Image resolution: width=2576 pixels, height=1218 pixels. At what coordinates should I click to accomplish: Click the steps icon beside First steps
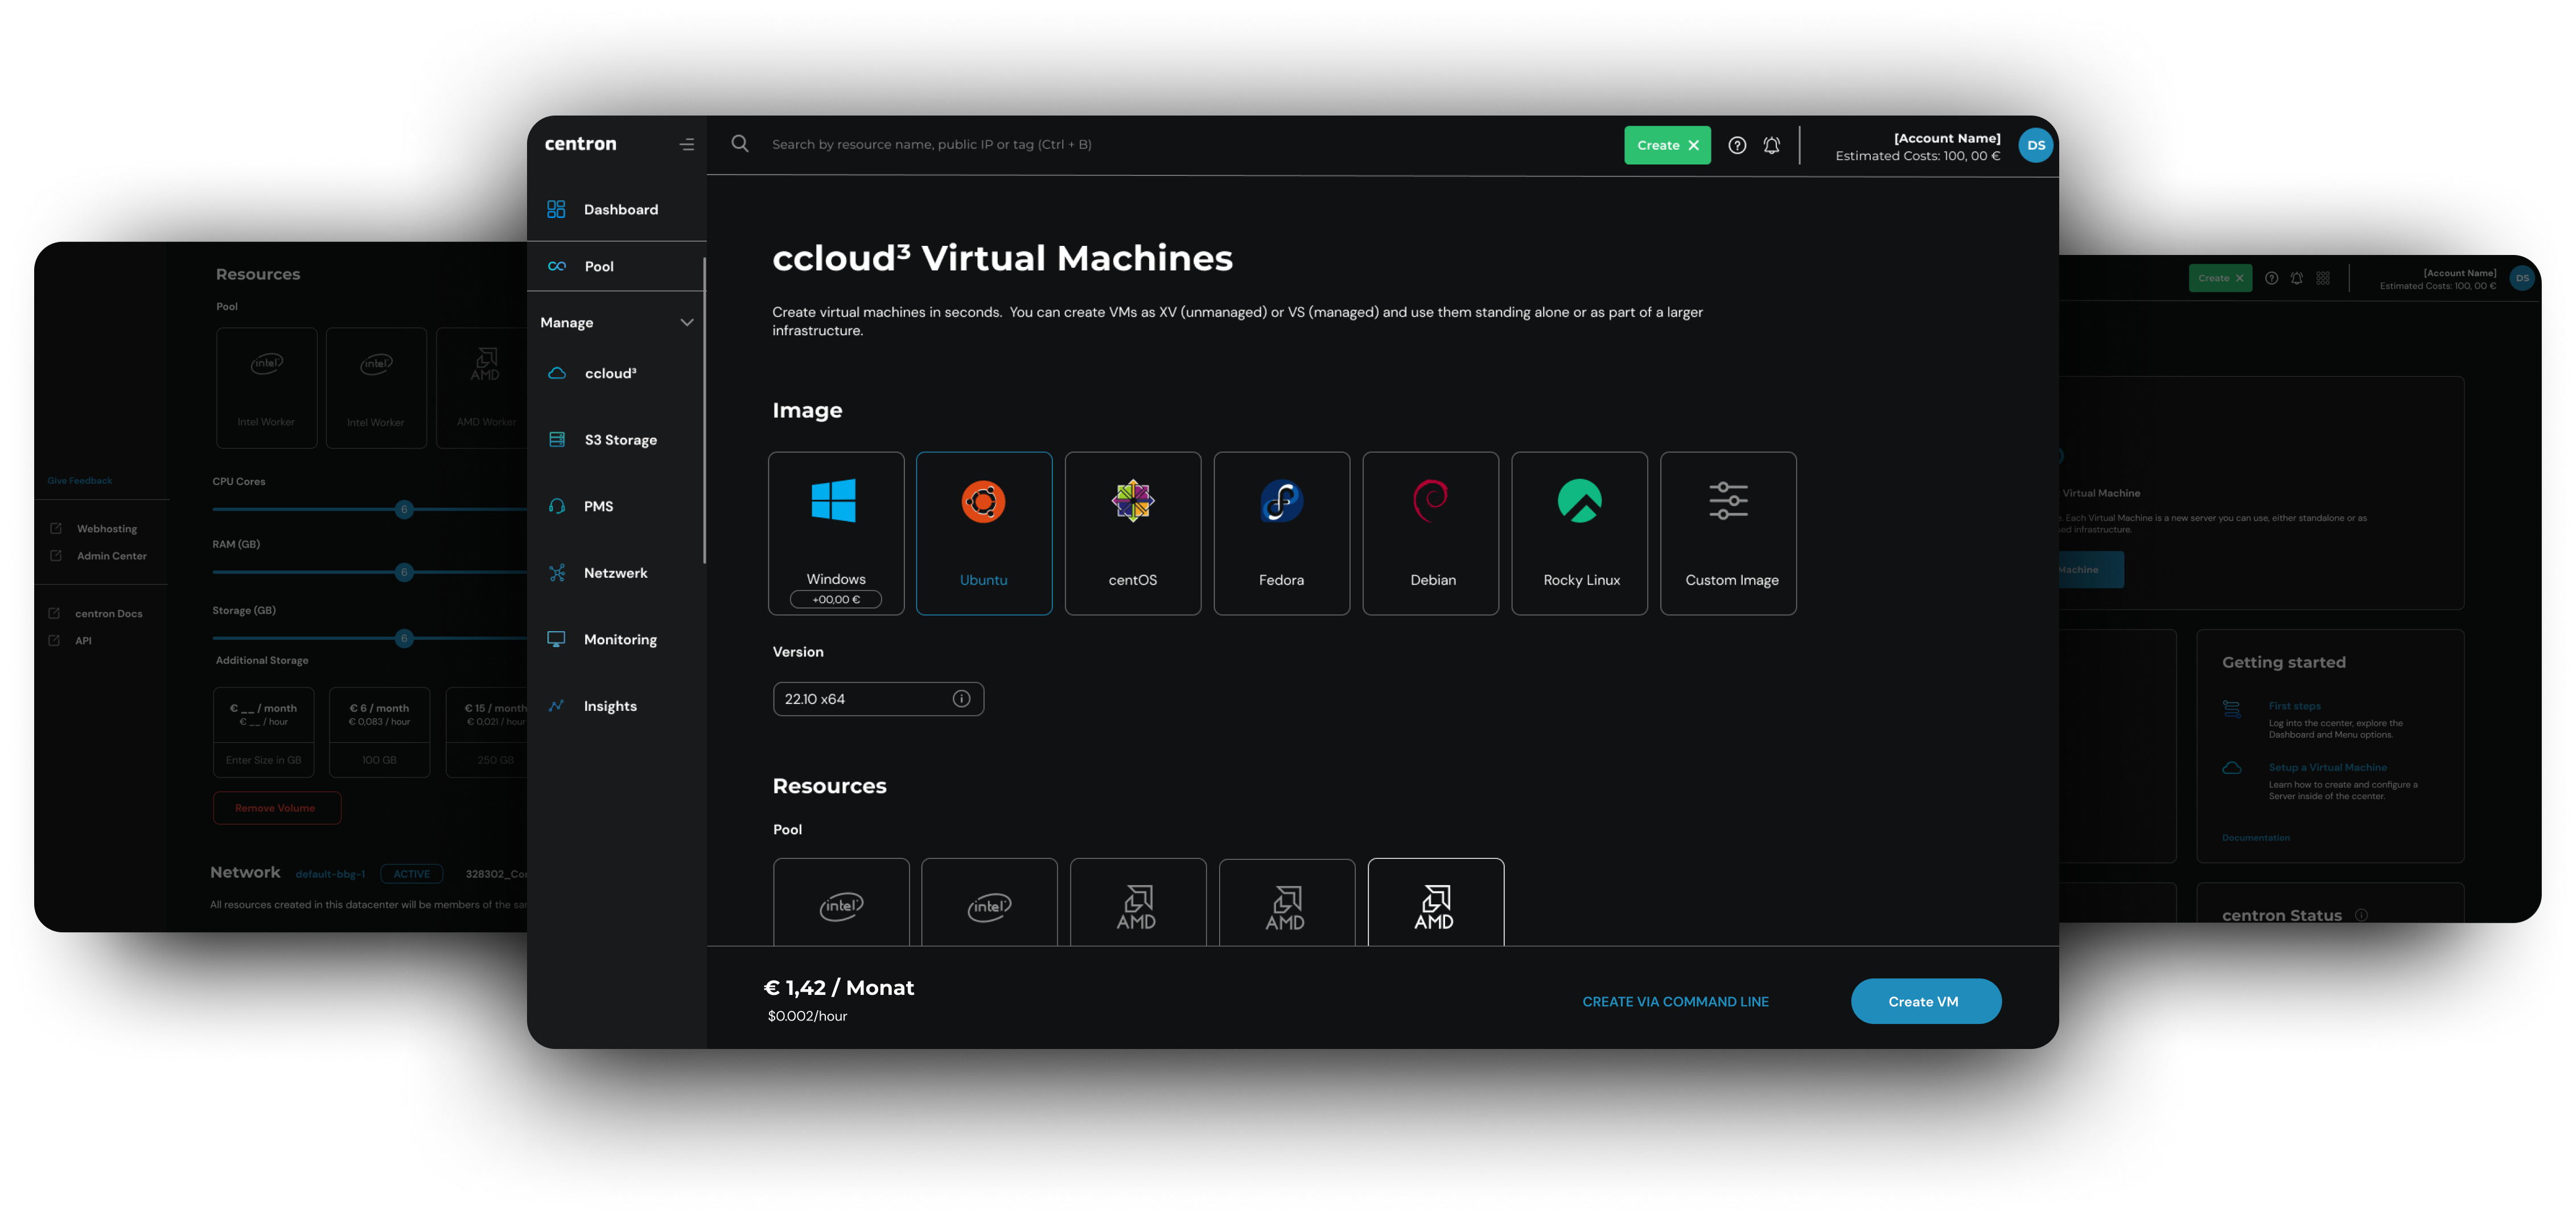click(2232, 709)
